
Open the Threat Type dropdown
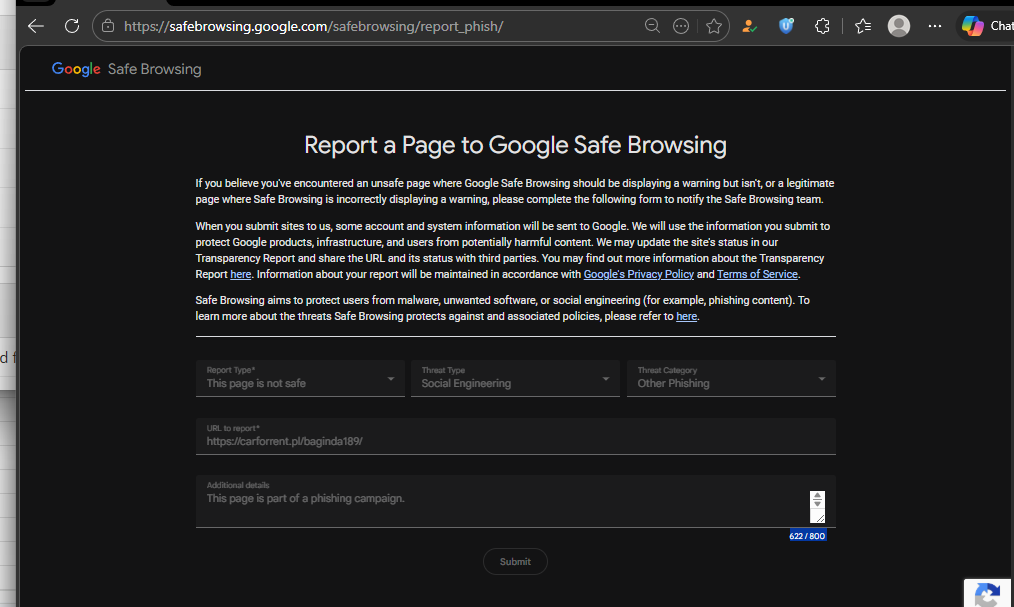coord(515,378)
